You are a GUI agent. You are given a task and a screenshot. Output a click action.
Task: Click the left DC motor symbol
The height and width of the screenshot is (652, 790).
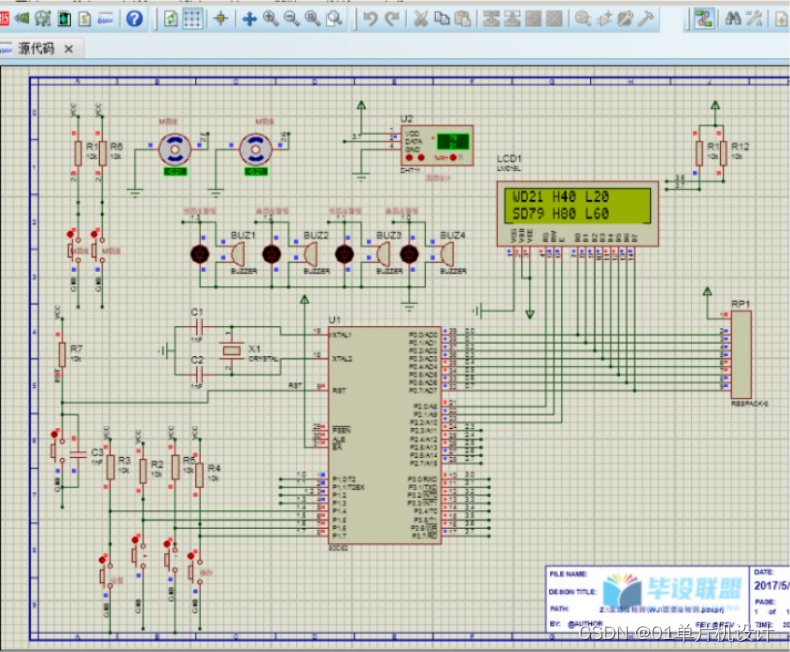(x=175, y=150)
